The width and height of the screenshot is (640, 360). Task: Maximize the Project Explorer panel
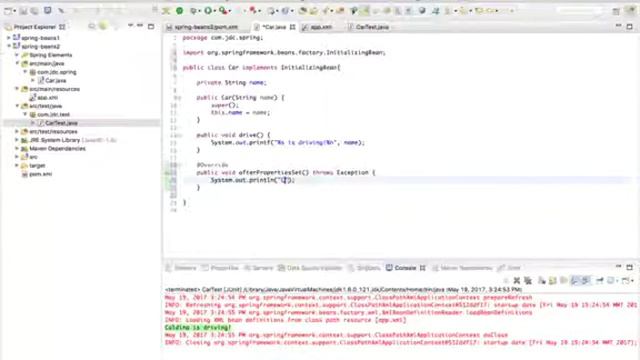[x=151, y=27]
